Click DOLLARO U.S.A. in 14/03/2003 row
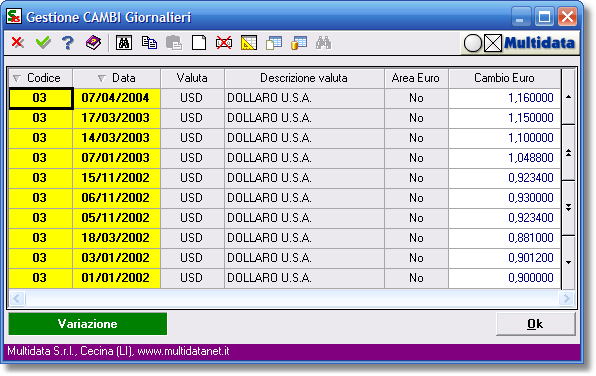The height and width of the screenshot is (376, 596). [x=304, y=138]
